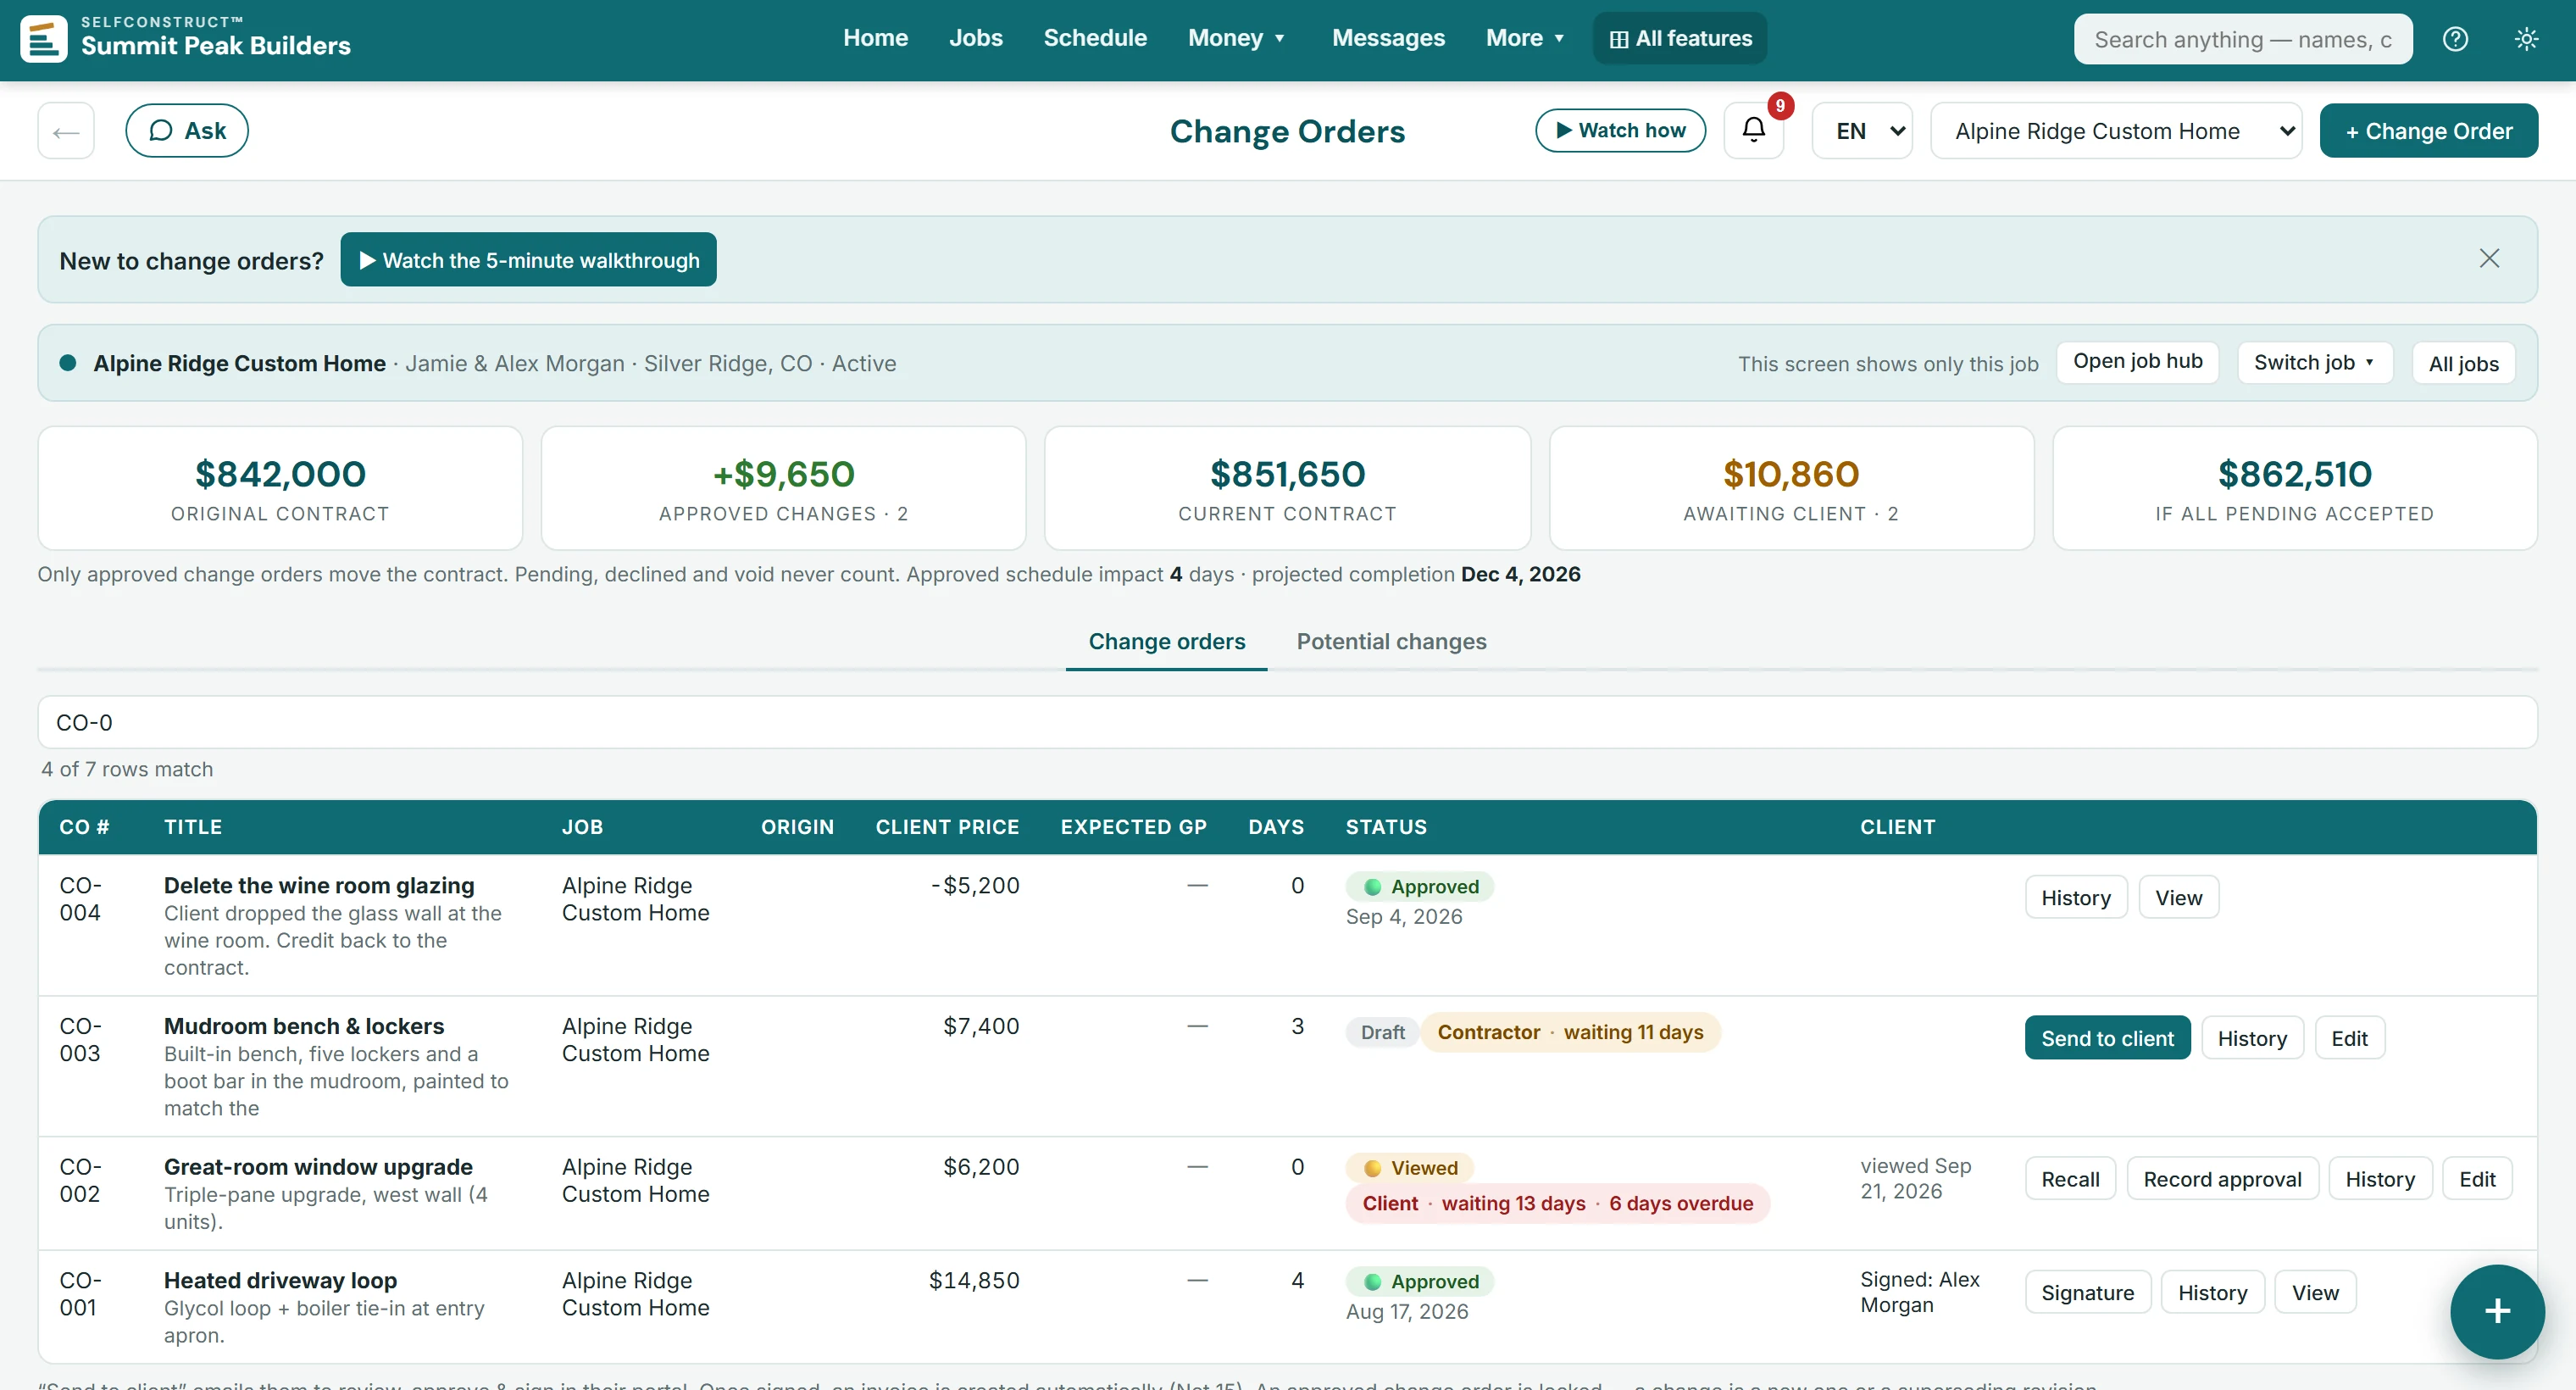
Task: Click the title 'Heated driveway loop'
Action: [x=280, y=1280]
